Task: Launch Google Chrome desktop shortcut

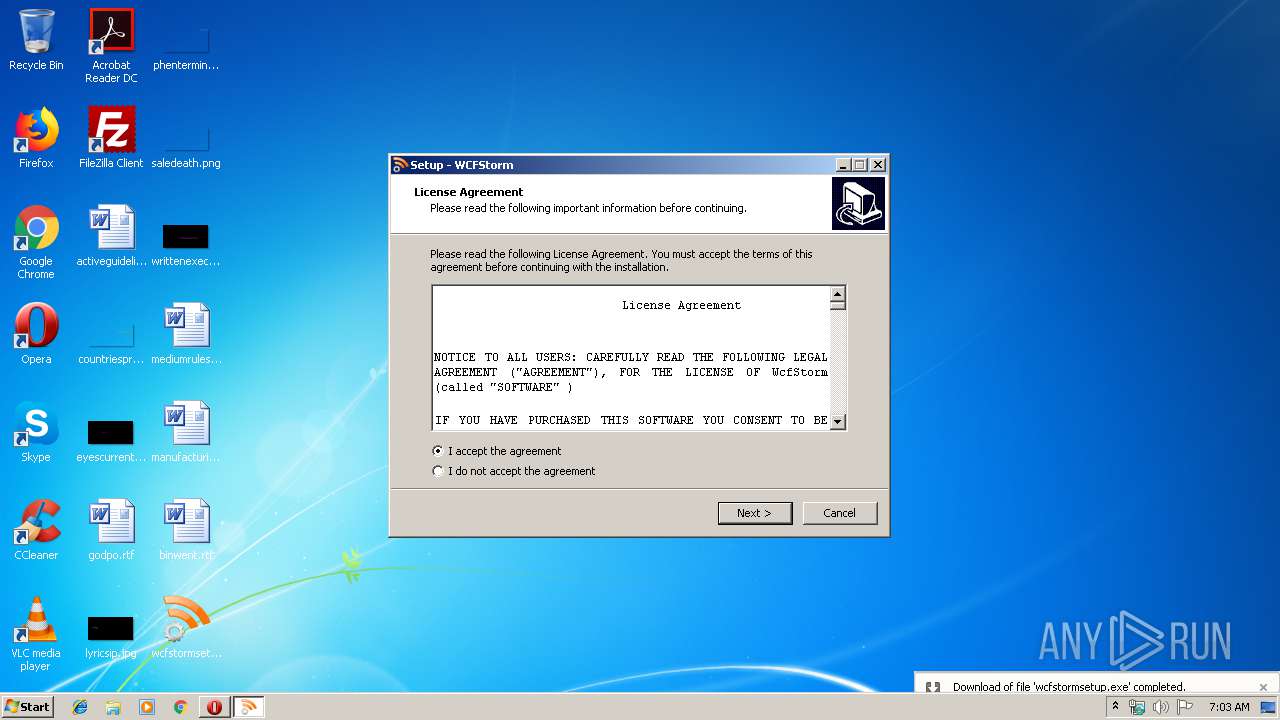Action: pyautogui.click(x=36, y=242)
